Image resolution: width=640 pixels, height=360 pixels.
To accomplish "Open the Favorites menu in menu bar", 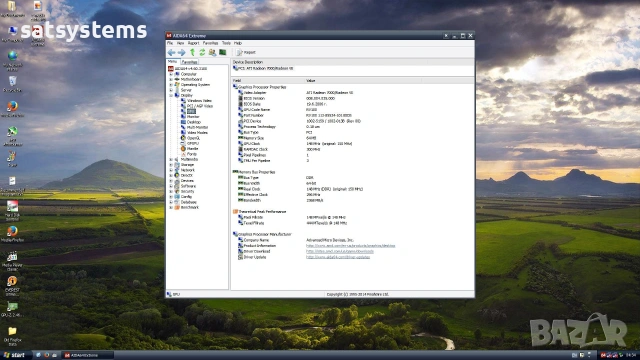I will (x=210, y=43).
